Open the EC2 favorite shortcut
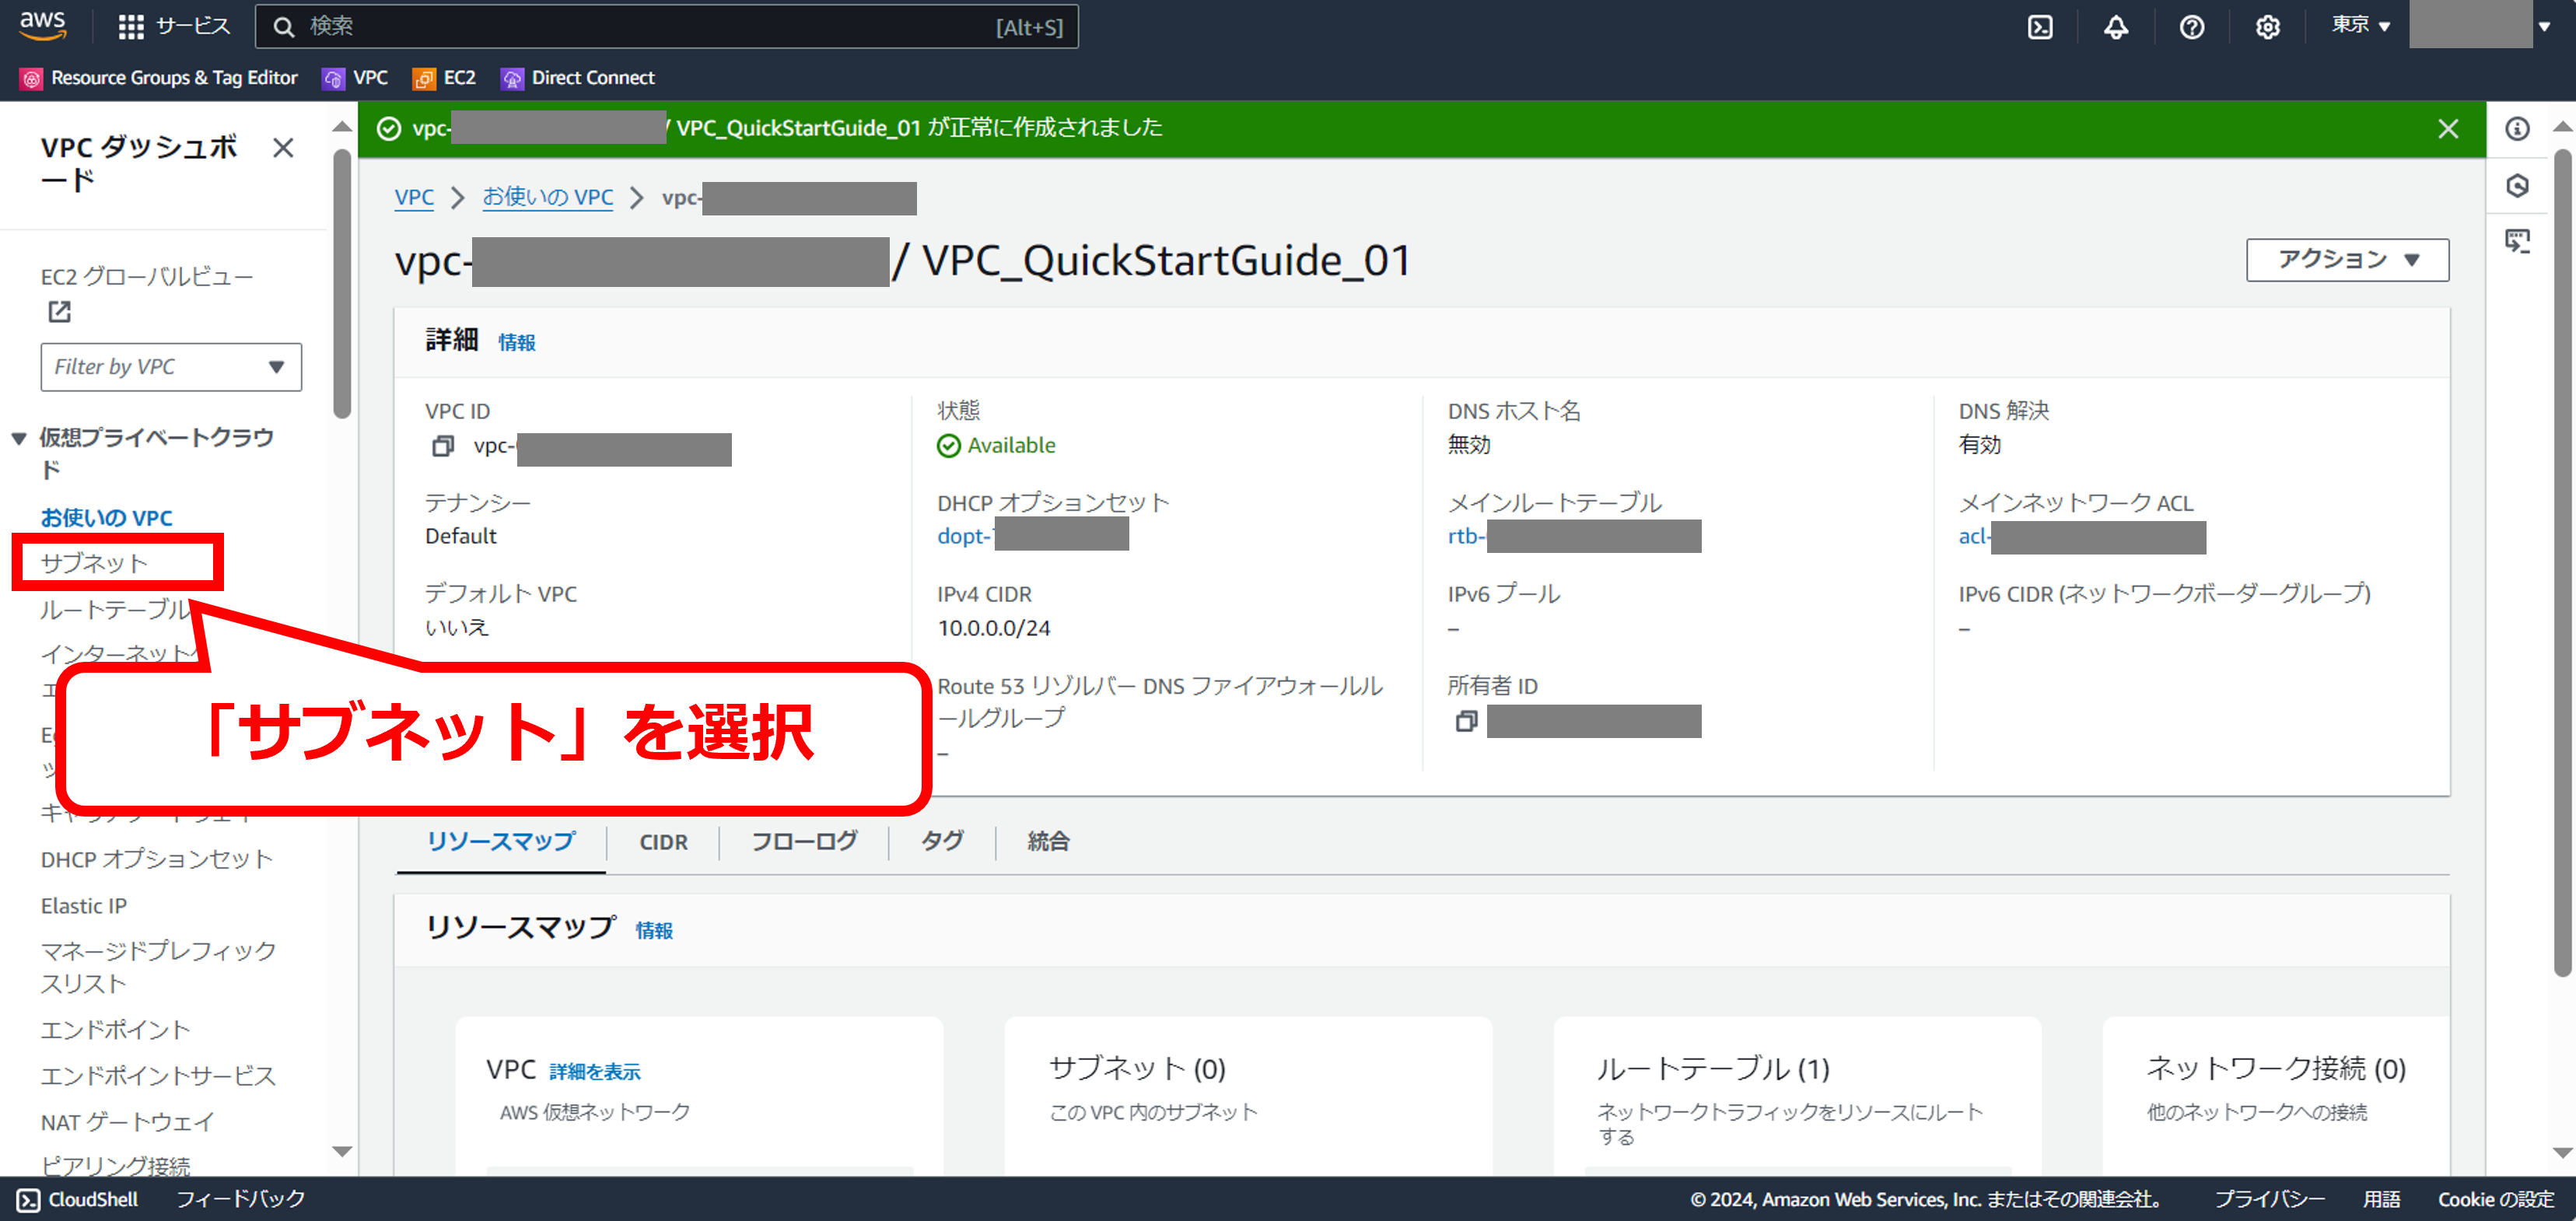Screen dimensions: 2576x1221 445,78
